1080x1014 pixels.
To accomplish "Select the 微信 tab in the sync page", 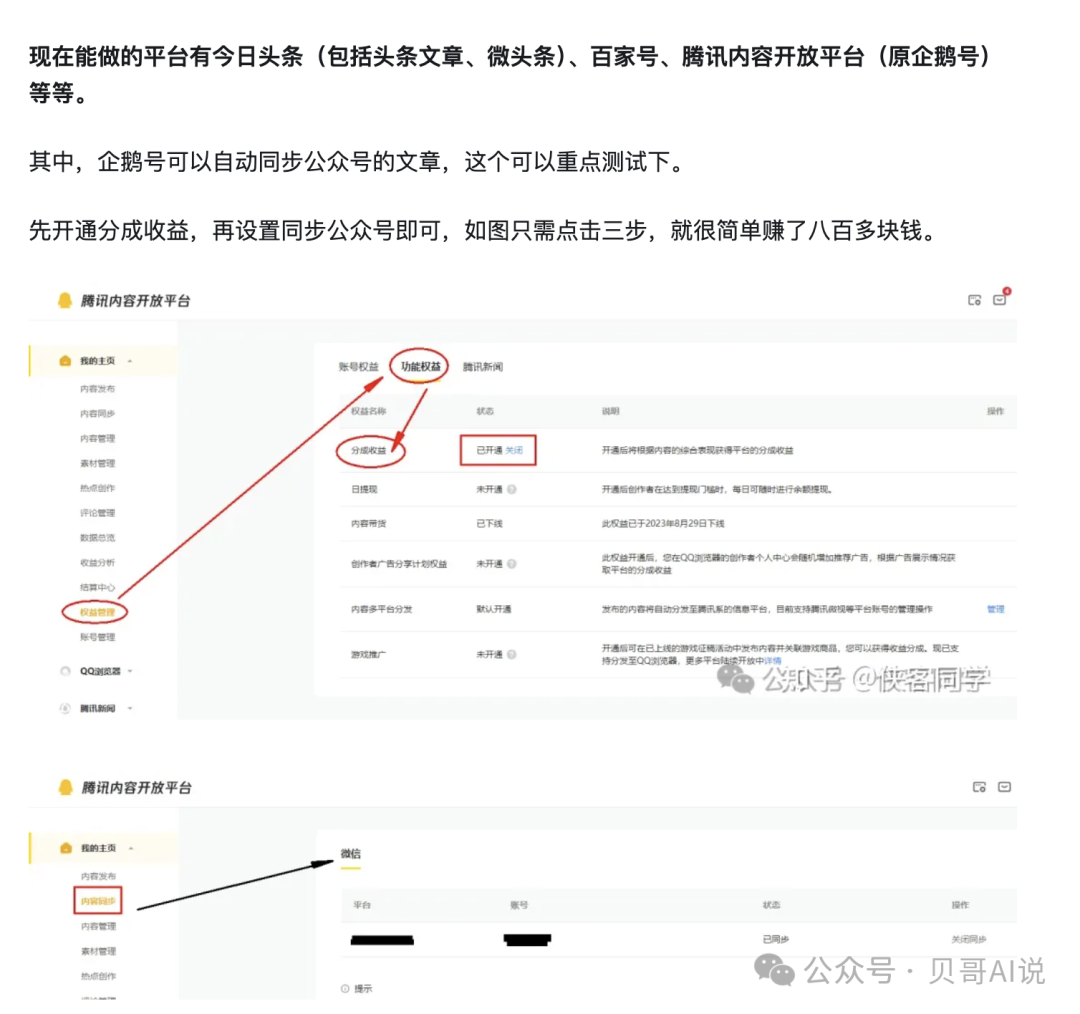I will tap(351, 853).
